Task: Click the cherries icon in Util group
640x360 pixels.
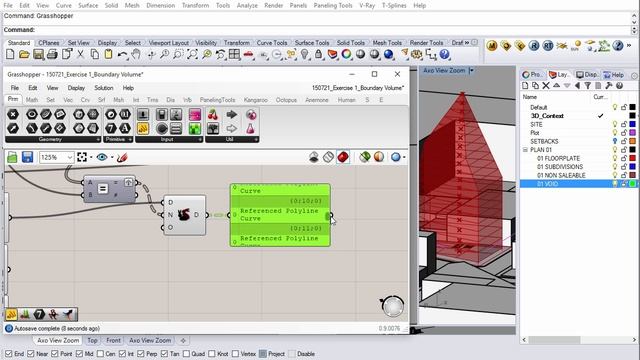Action: tap(213, 115)
